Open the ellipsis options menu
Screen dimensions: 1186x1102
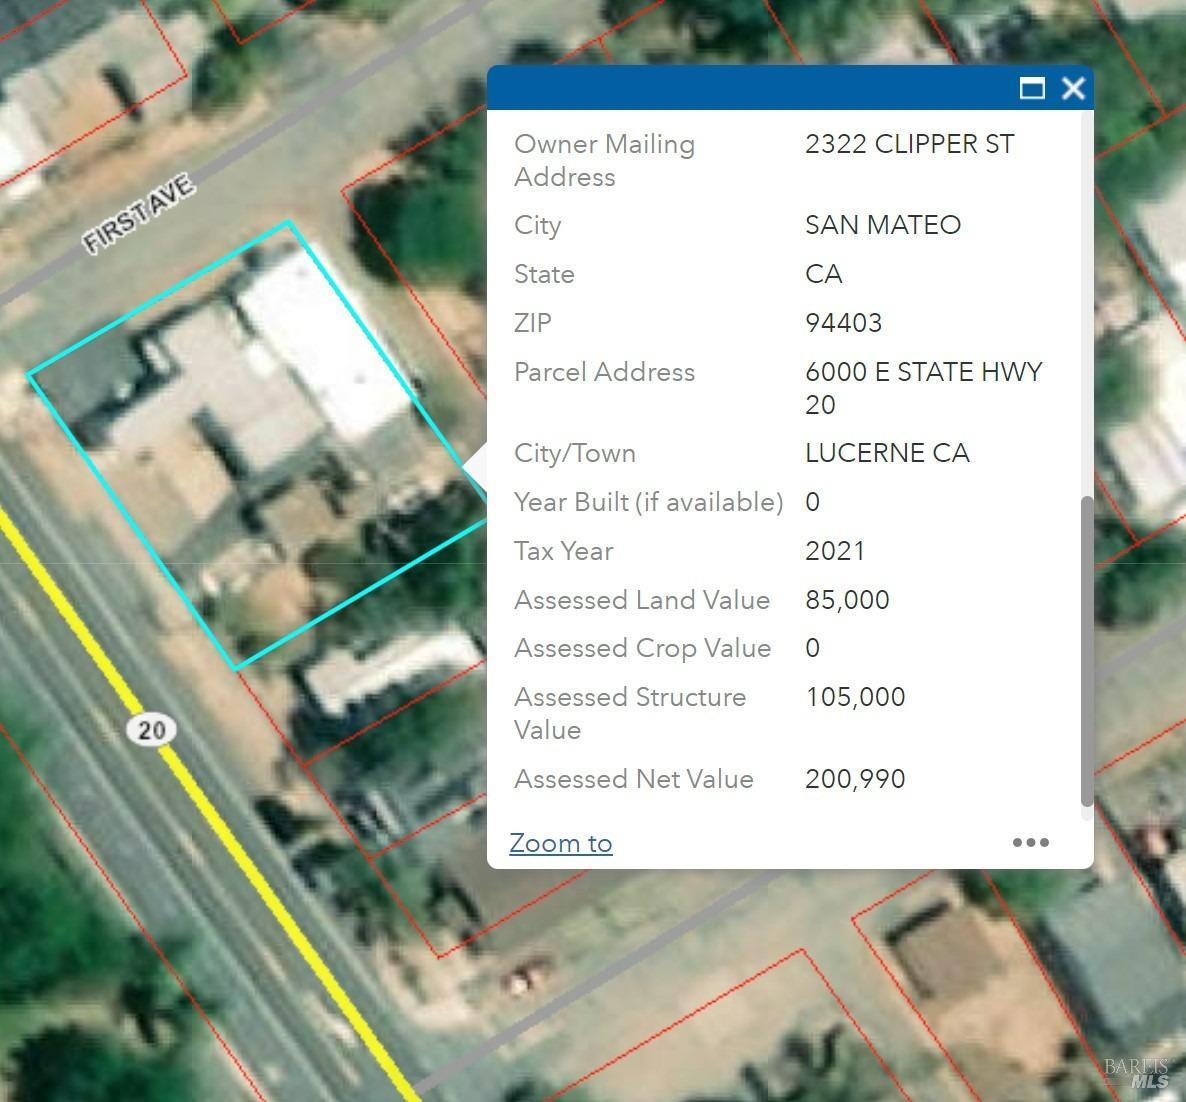[1030, 843]
